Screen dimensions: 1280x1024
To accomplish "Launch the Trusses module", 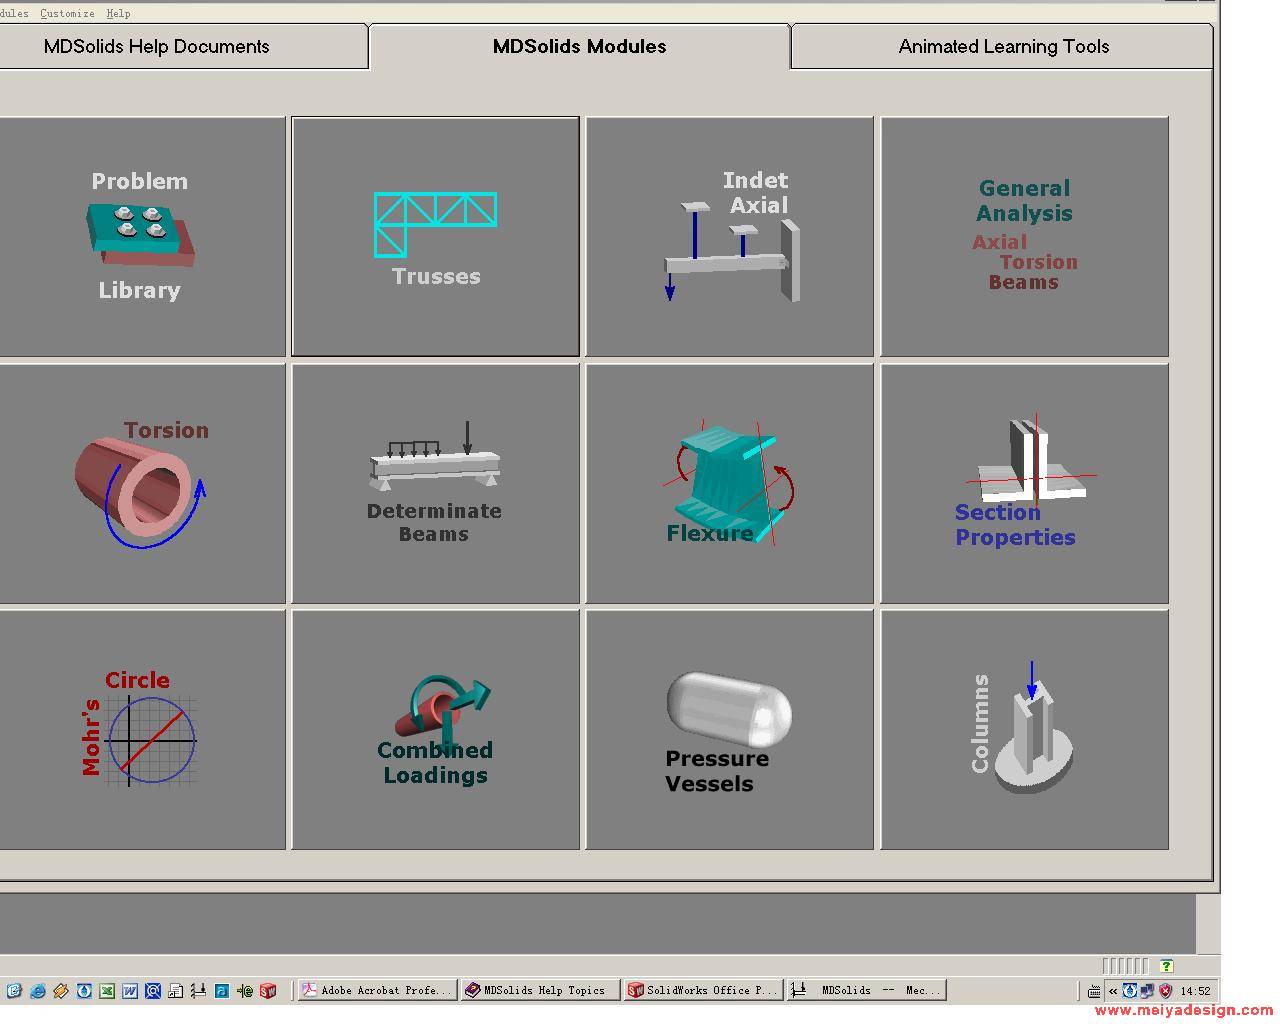I will pos(435,236).
